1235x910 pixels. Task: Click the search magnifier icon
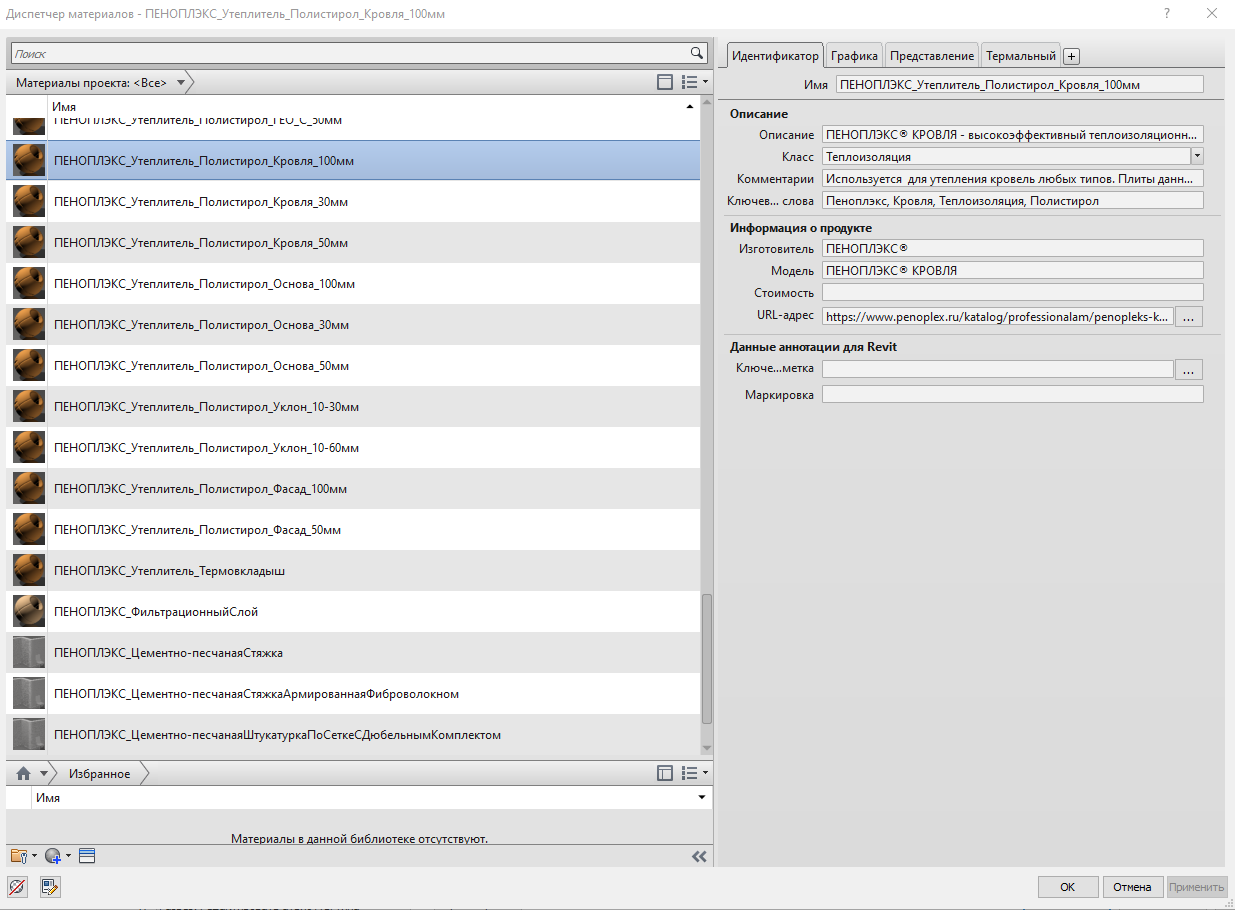click(x=697, y=53)
